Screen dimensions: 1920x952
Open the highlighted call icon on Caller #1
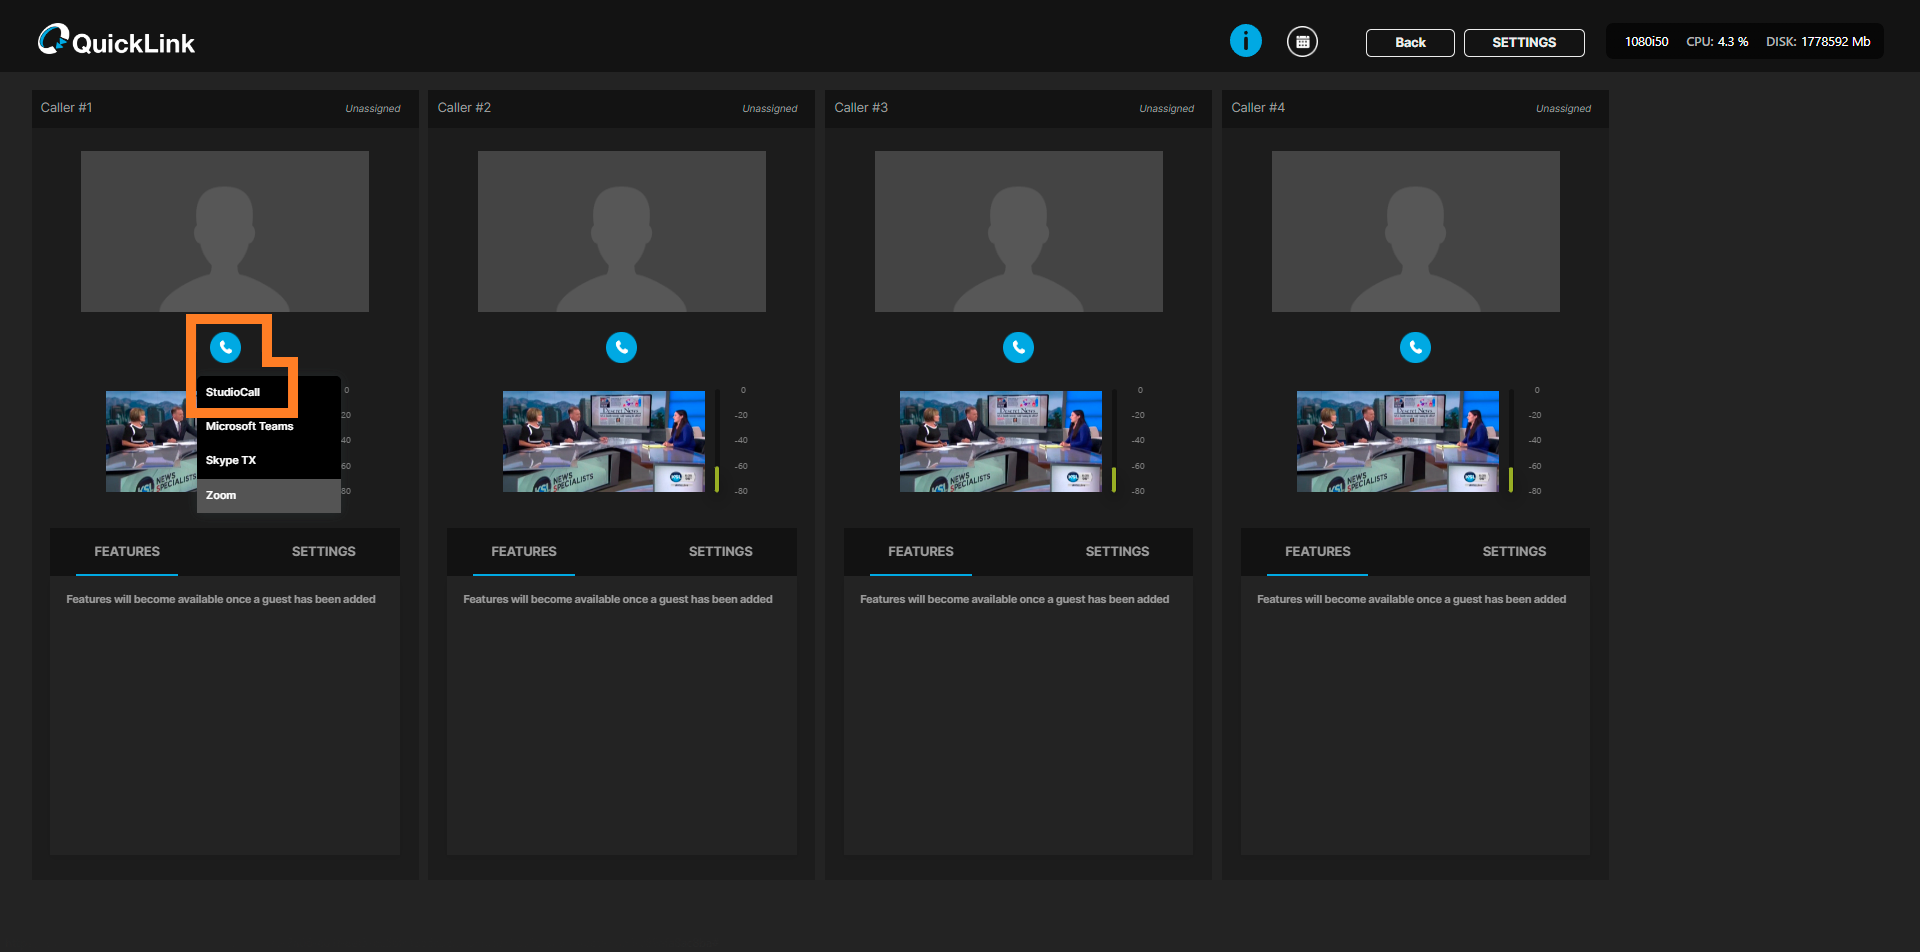[x=224, y=347]
